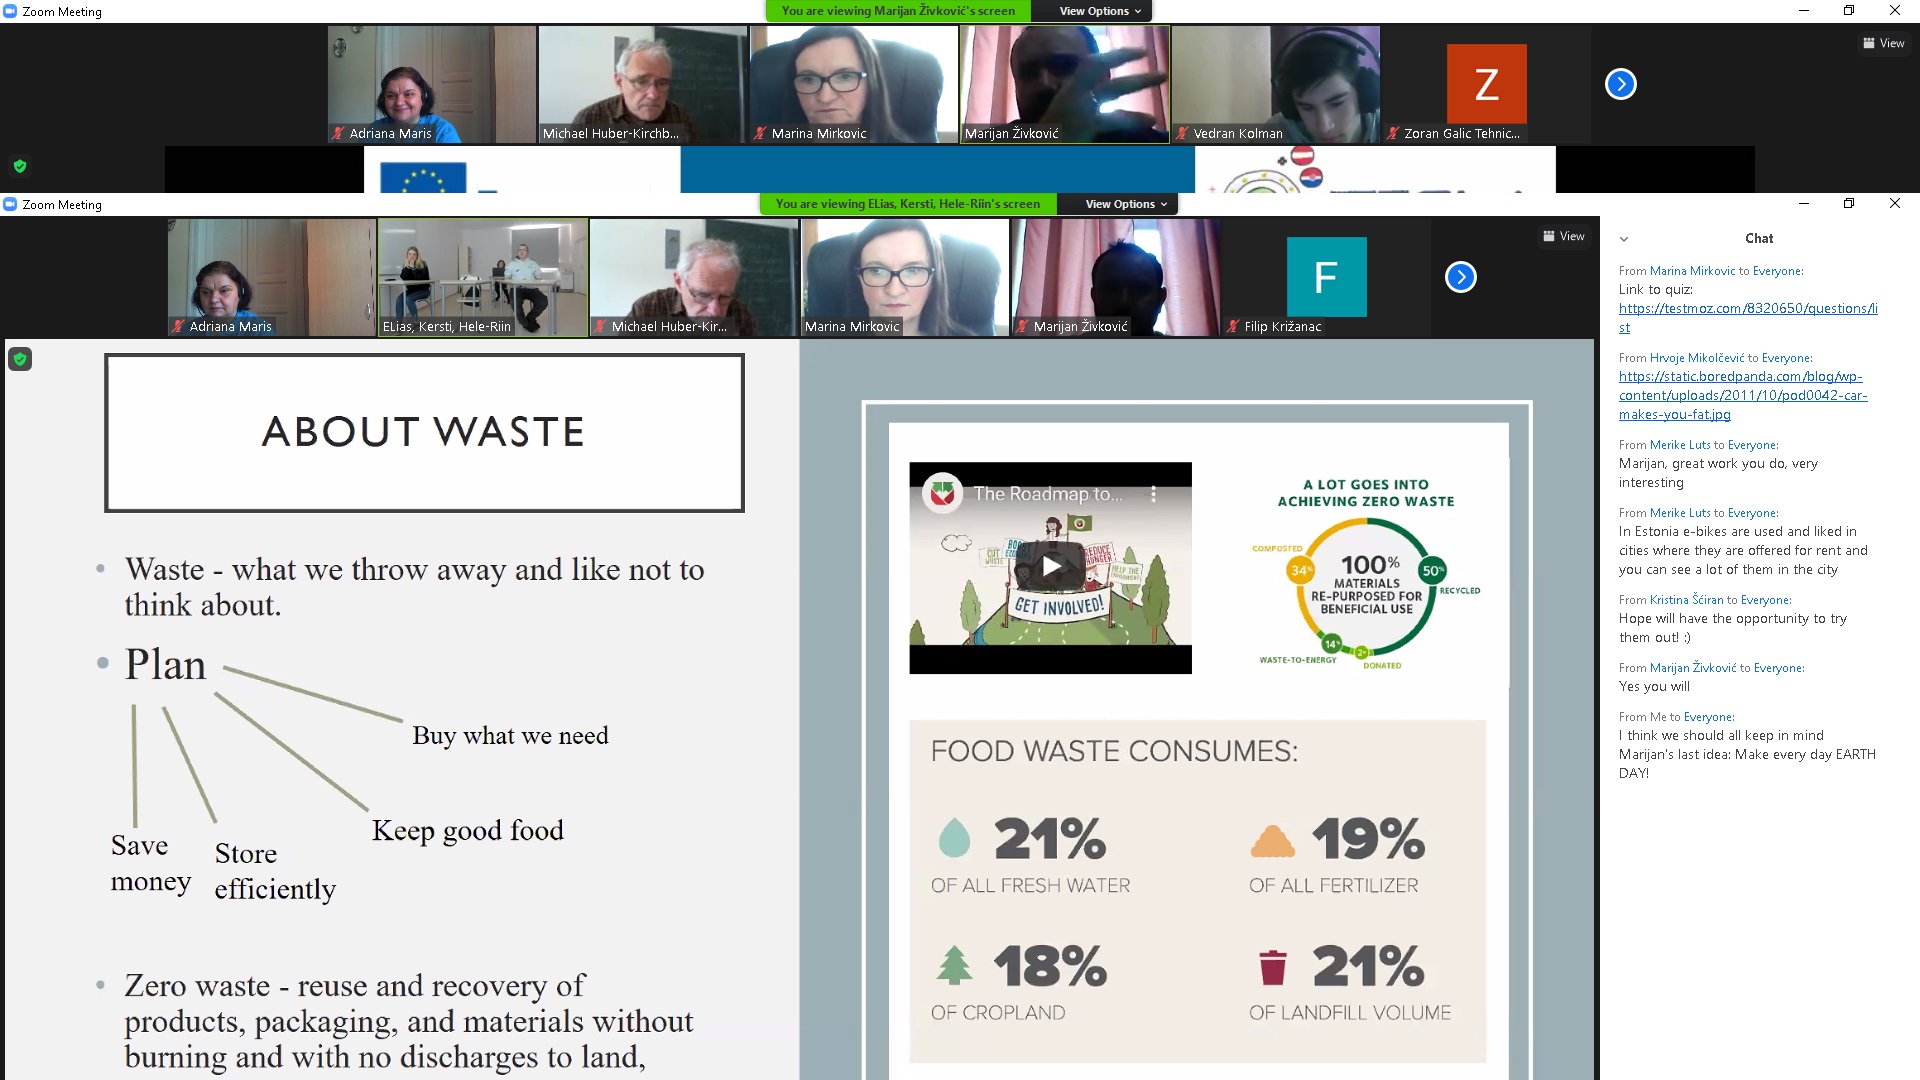This screenshot has width=1920, height=1080.
Task: Click 'Store efficiently' text on slide
Action: (275, 871)
